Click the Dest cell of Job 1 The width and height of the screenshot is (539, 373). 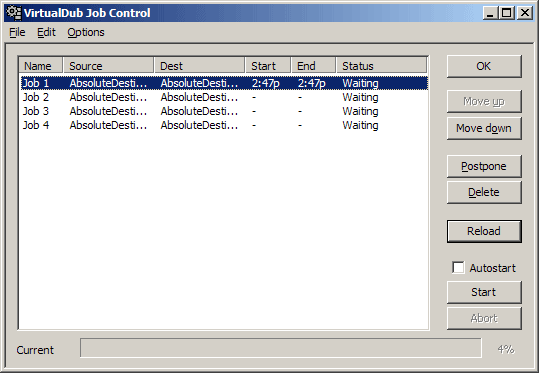point(199,83)
